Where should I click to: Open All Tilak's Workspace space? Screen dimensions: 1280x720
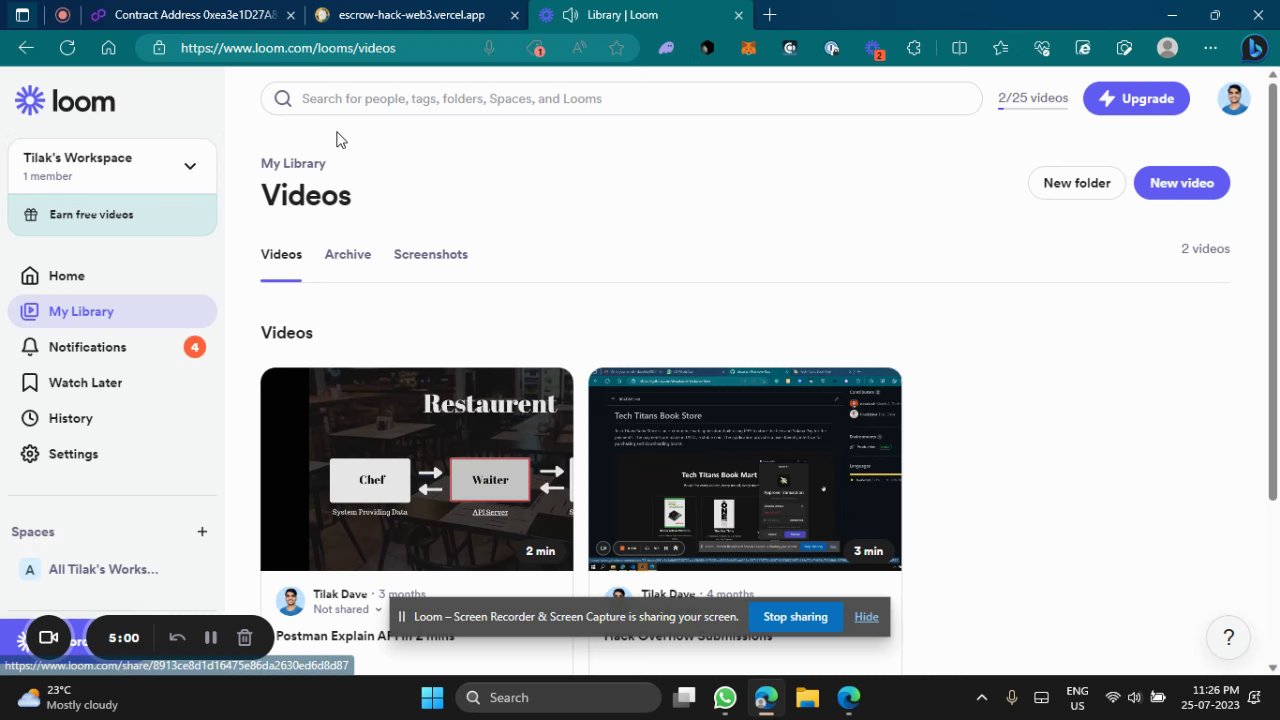(112, 570)
